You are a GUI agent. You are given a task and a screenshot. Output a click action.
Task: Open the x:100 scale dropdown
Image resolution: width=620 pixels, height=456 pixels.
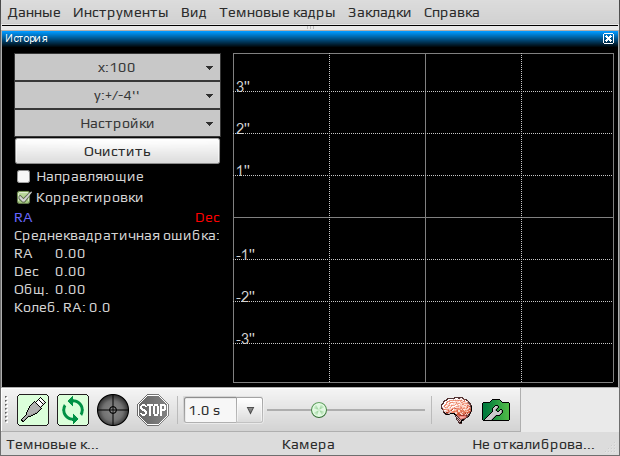click(117, 68)
